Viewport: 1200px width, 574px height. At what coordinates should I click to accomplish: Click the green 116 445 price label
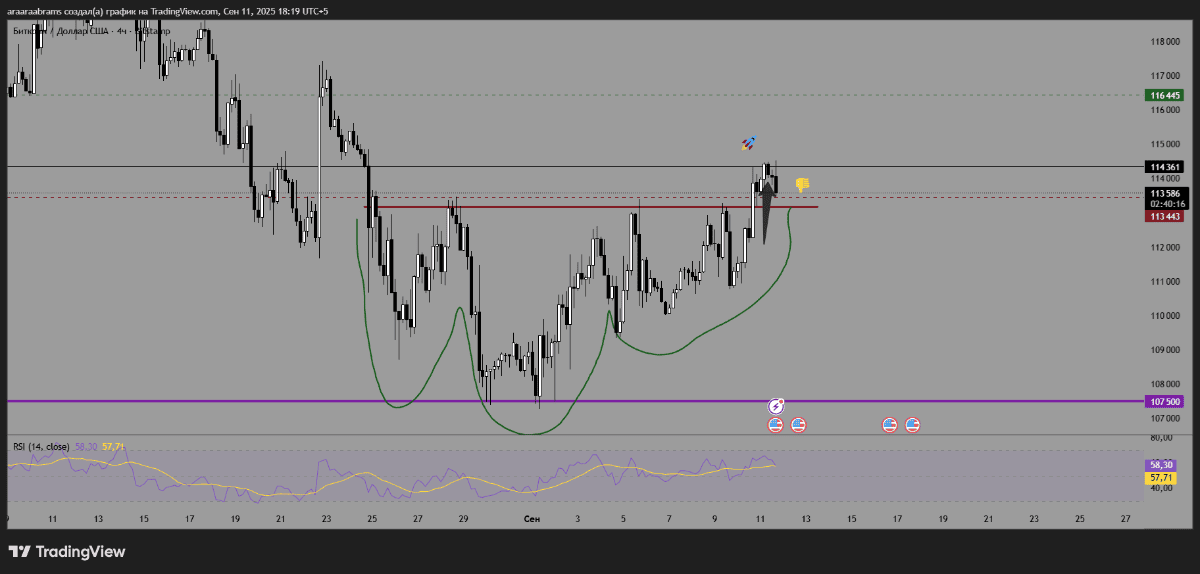(1165, 96)
